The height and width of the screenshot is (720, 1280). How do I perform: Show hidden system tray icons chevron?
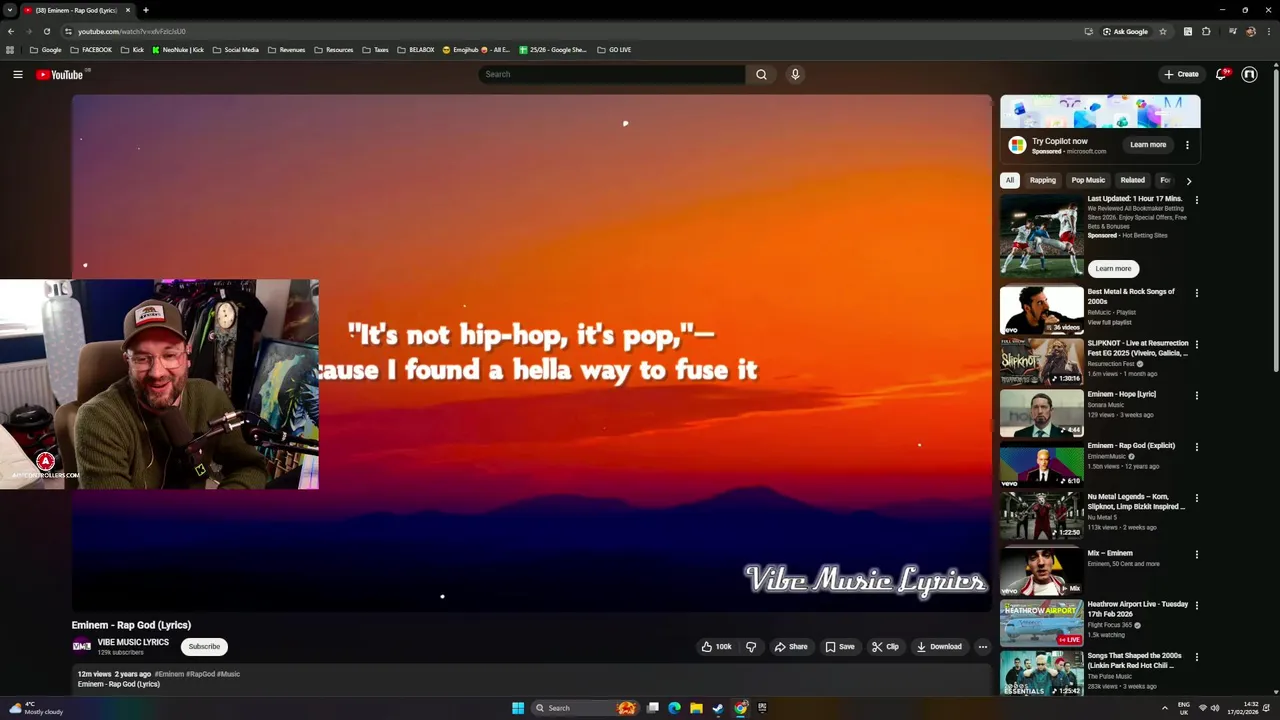pos(1164,708)
